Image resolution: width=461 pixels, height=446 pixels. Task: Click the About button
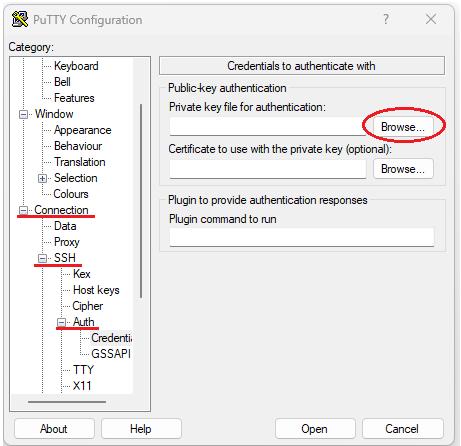[x=54, y=429]
